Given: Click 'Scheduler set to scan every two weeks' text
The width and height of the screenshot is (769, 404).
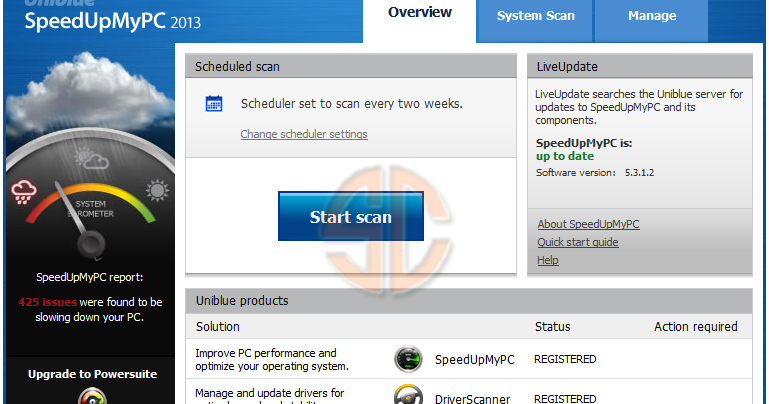Looking at the screenshot, I should [x=352, y=104].
